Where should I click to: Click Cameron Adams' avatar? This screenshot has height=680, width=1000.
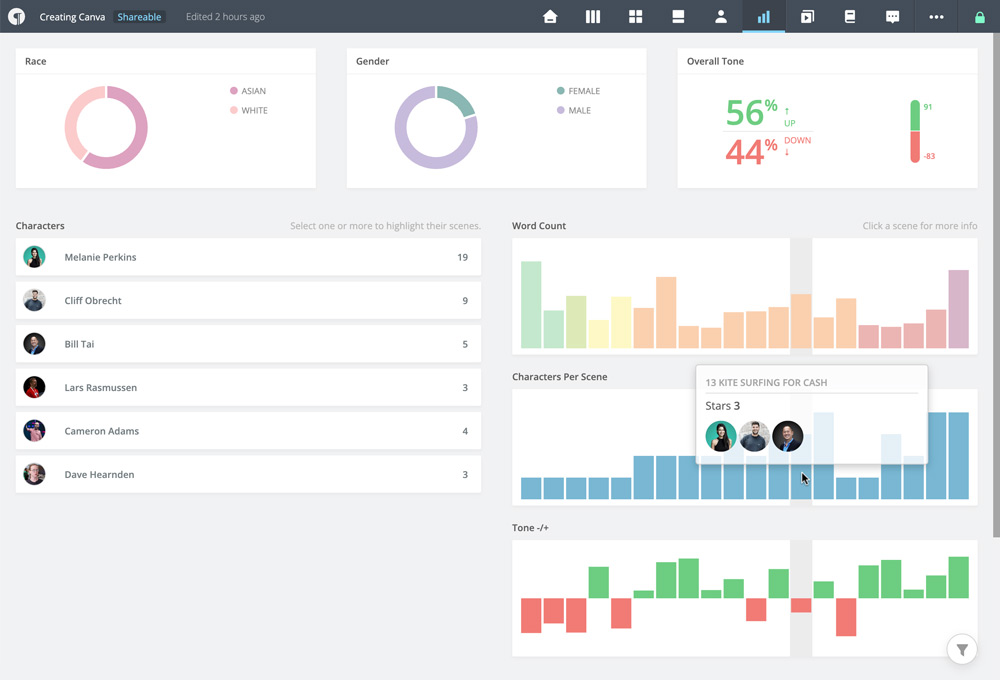coord(34,431)
